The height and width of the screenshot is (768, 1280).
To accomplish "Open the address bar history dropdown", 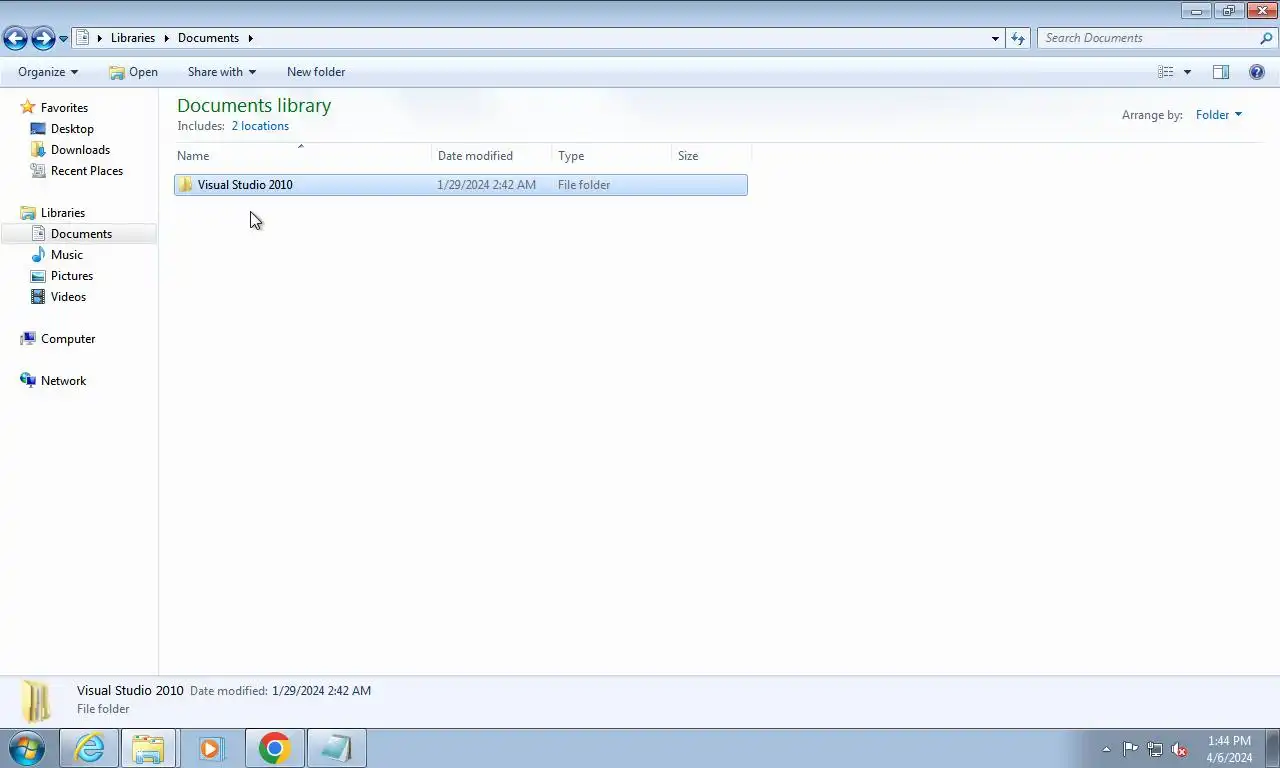I will coord(995,38).
